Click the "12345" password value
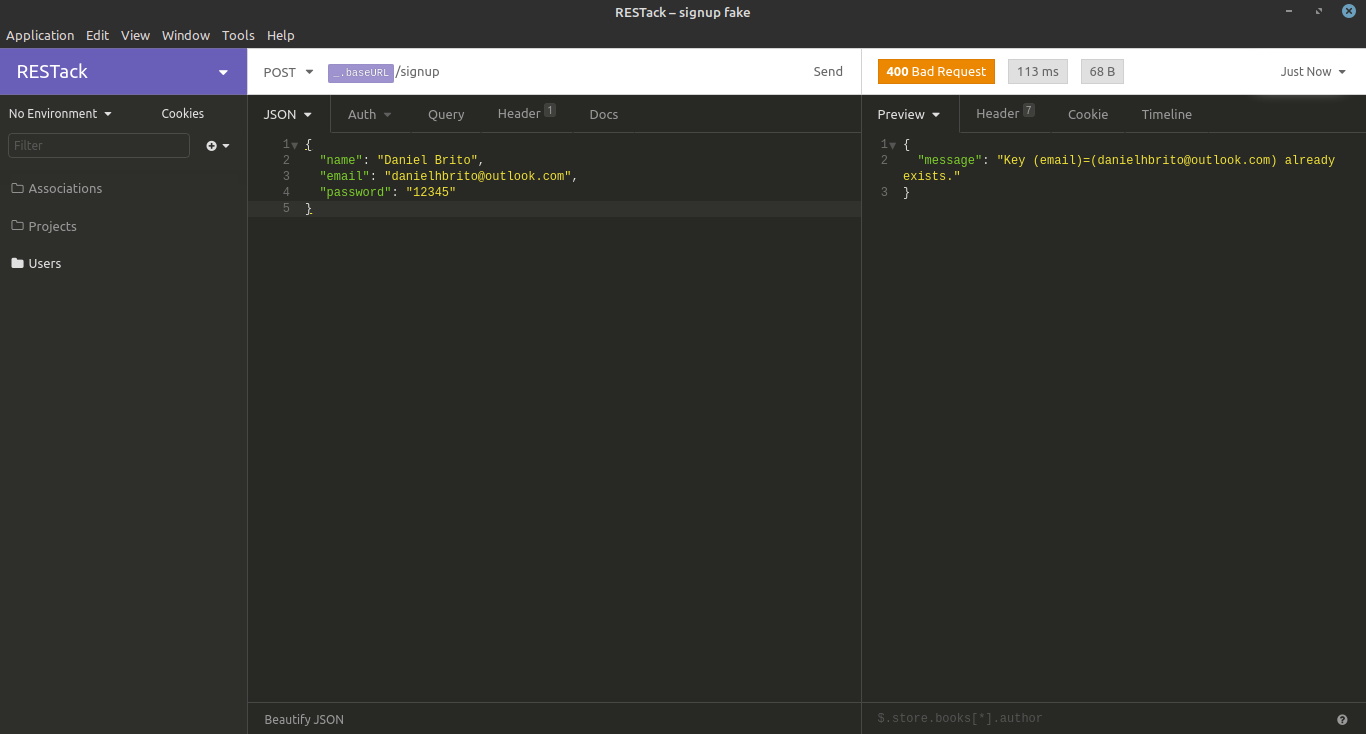The height and width of the screenshot is (734, 1366). click(x=431, y=192)
